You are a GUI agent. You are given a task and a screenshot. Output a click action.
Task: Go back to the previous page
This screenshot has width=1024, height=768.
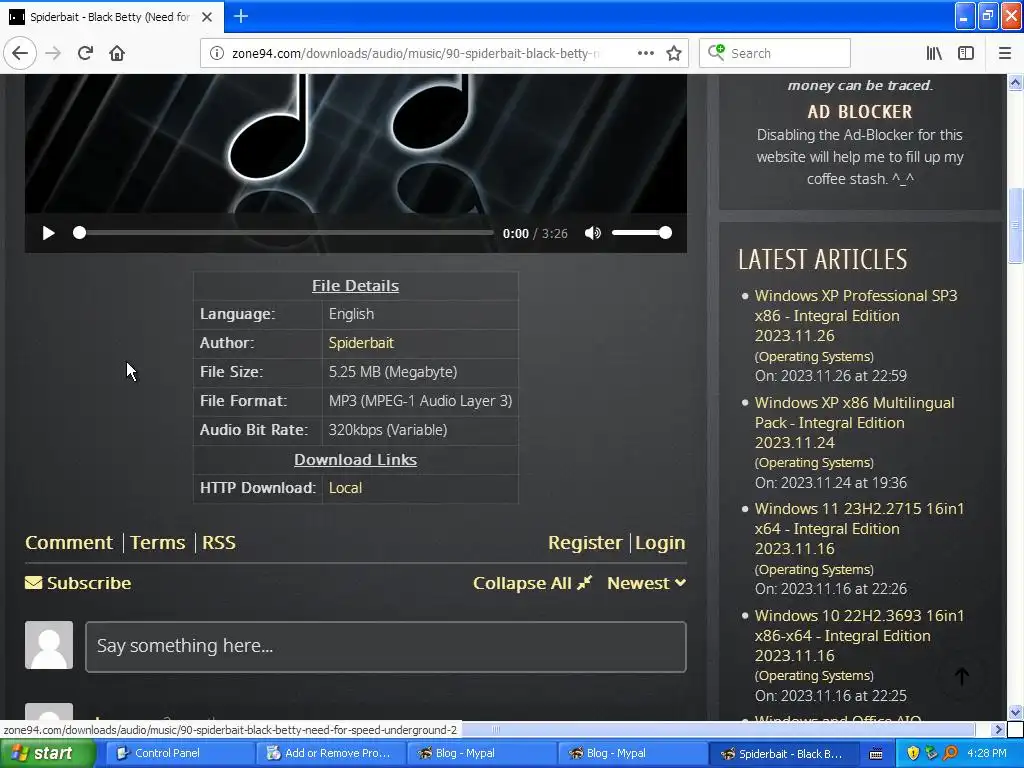click(20, 53)
